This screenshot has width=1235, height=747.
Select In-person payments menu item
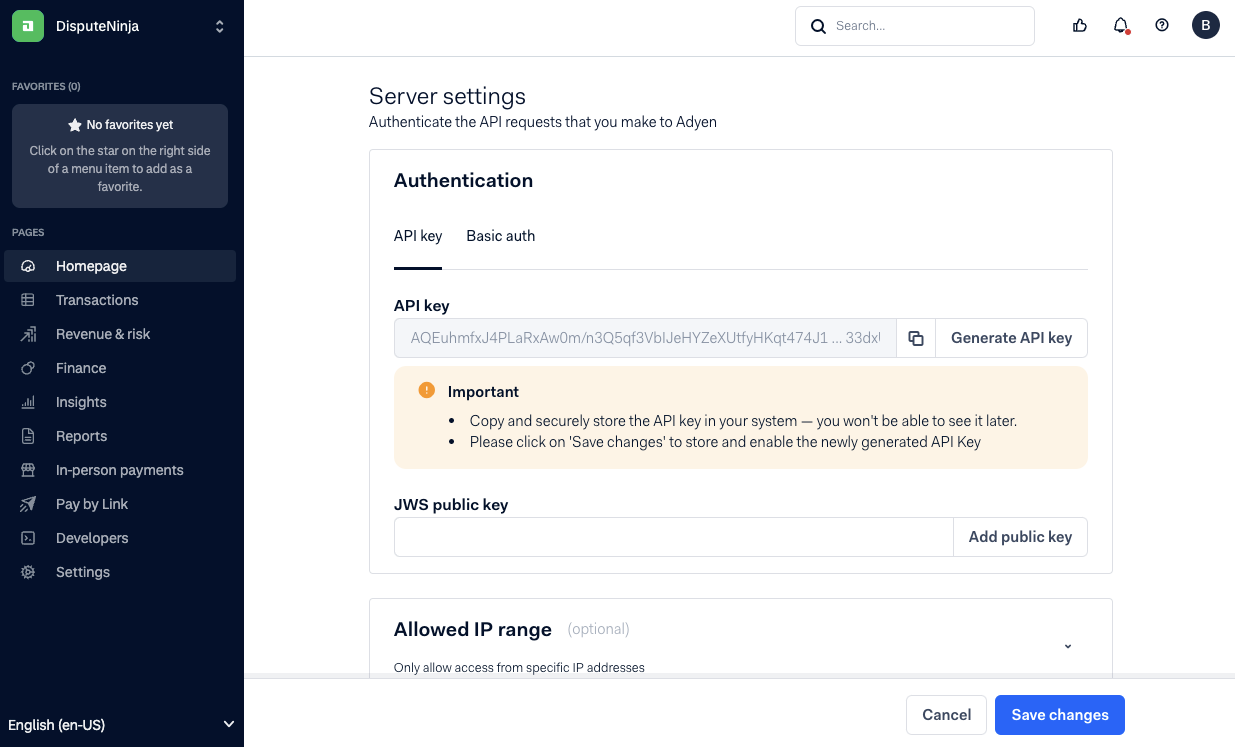[120, 470]
